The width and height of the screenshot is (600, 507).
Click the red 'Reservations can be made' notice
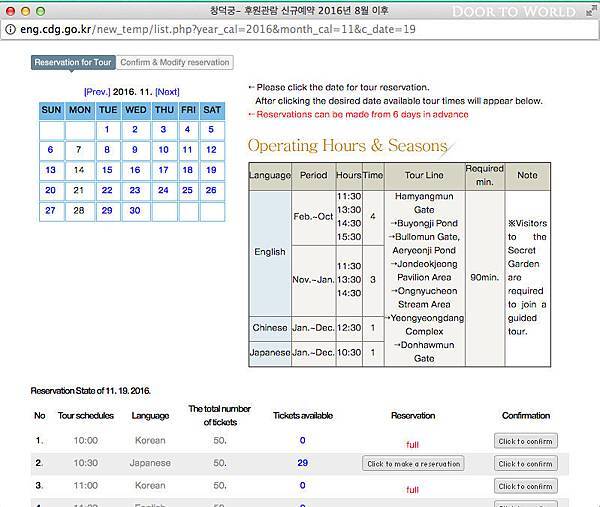point(362,114)
